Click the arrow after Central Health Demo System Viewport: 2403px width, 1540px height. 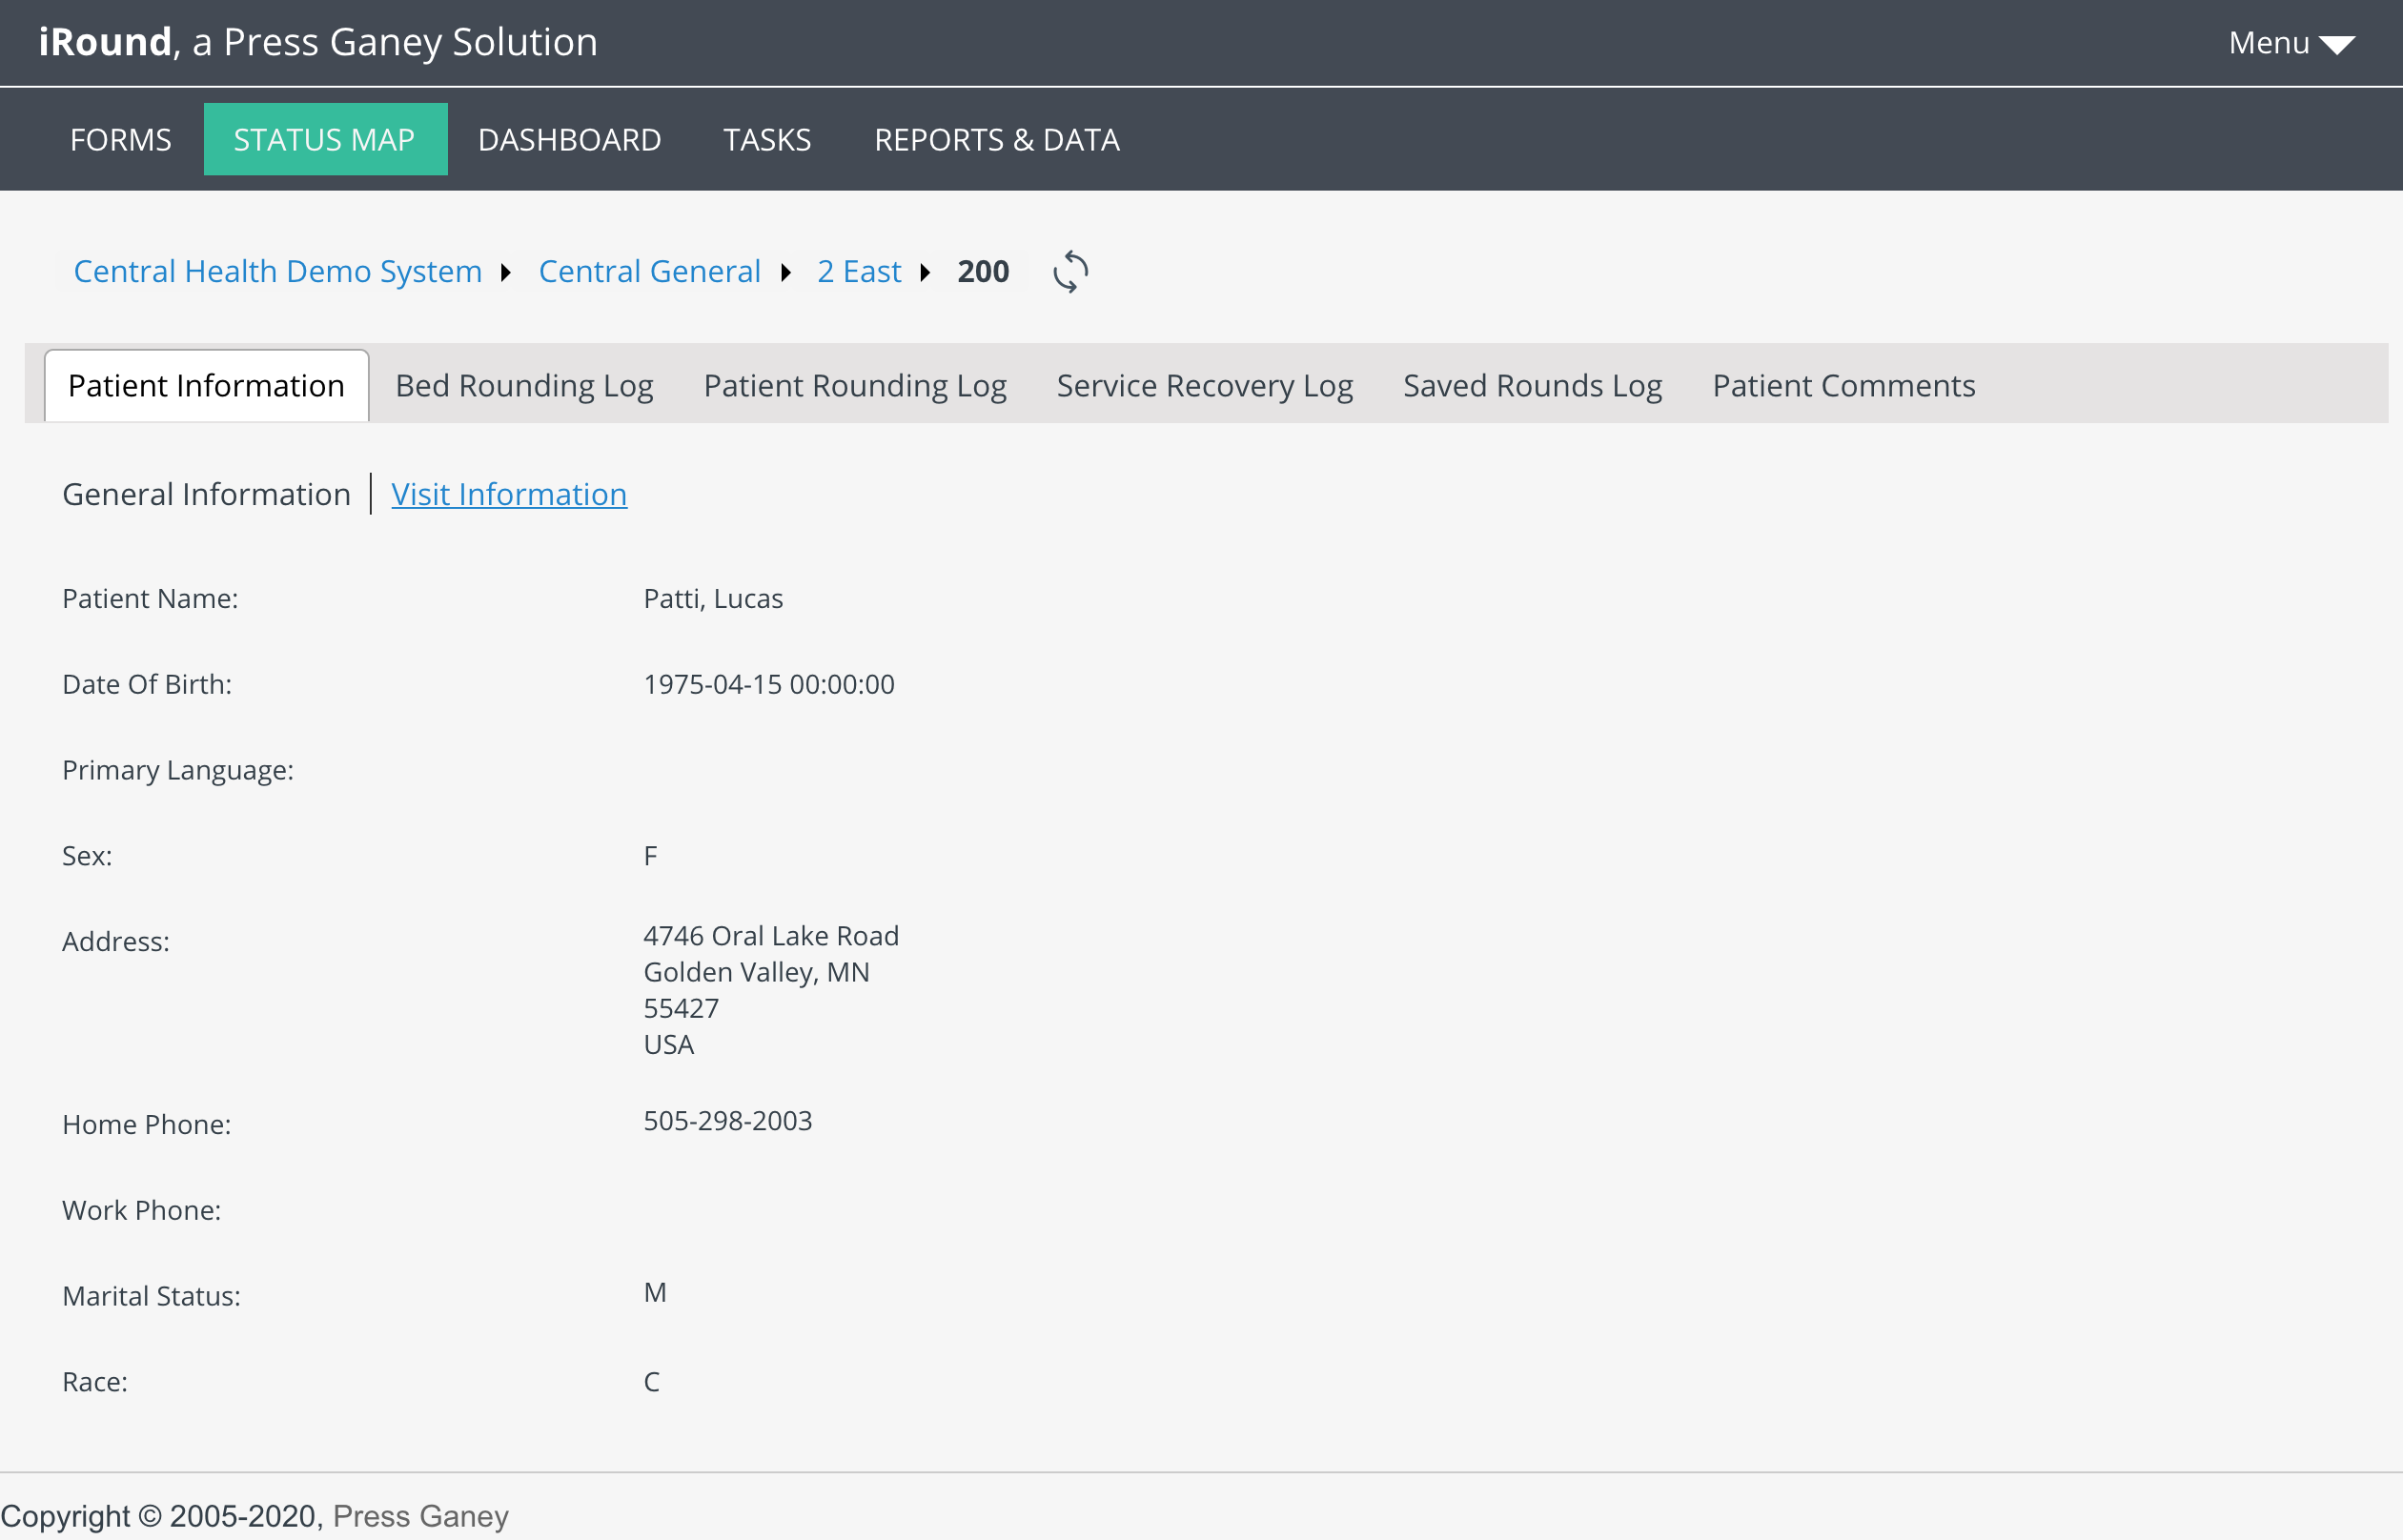[x=506, y=272]
